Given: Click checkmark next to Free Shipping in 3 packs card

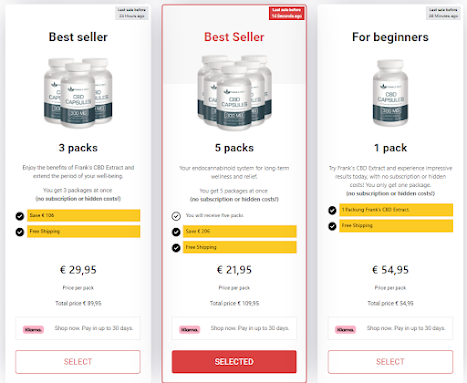Looking at the screenshot, I should point(20,232).
